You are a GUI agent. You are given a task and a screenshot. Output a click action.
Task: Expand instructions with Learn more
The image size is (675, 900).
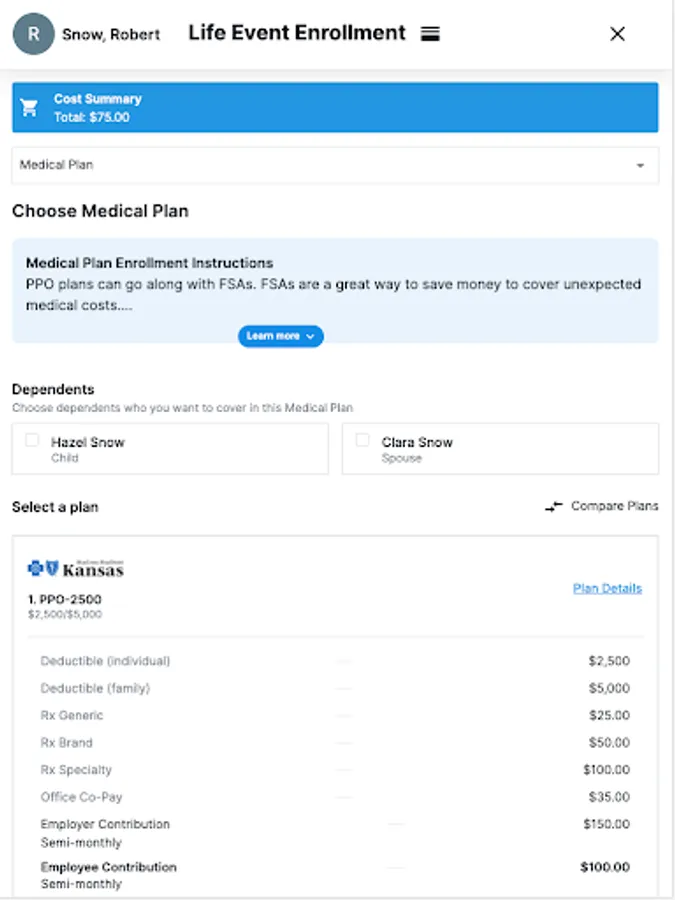click(280, 336)
